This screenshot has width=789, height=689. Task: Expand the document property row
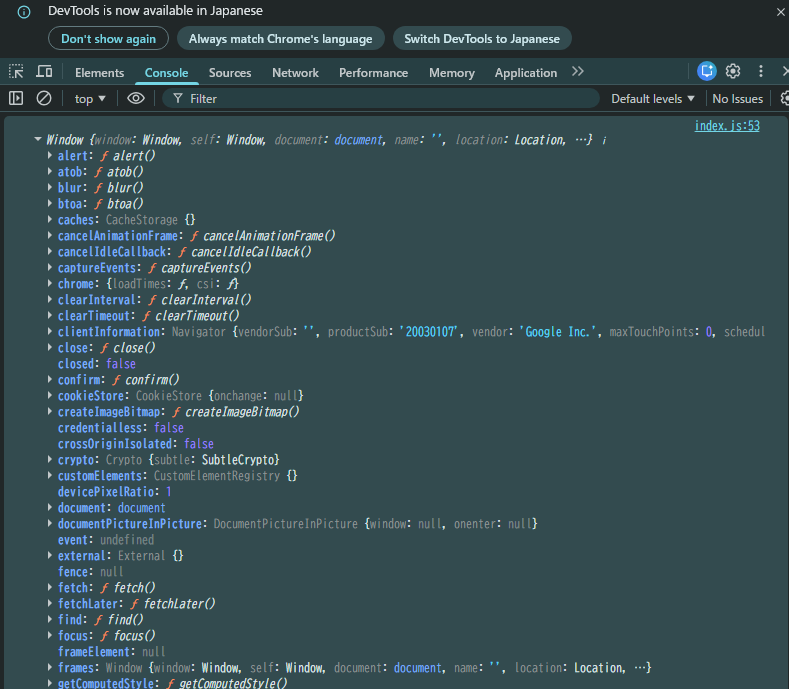49,507
